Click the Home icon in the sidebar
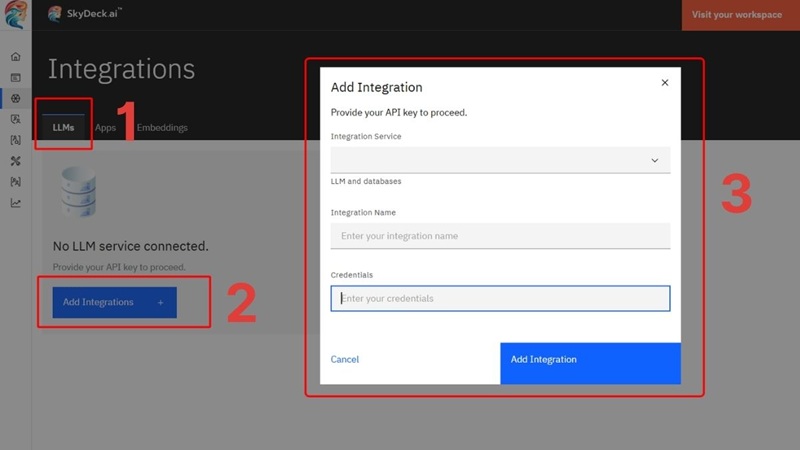800x450 pixels. 15,57
